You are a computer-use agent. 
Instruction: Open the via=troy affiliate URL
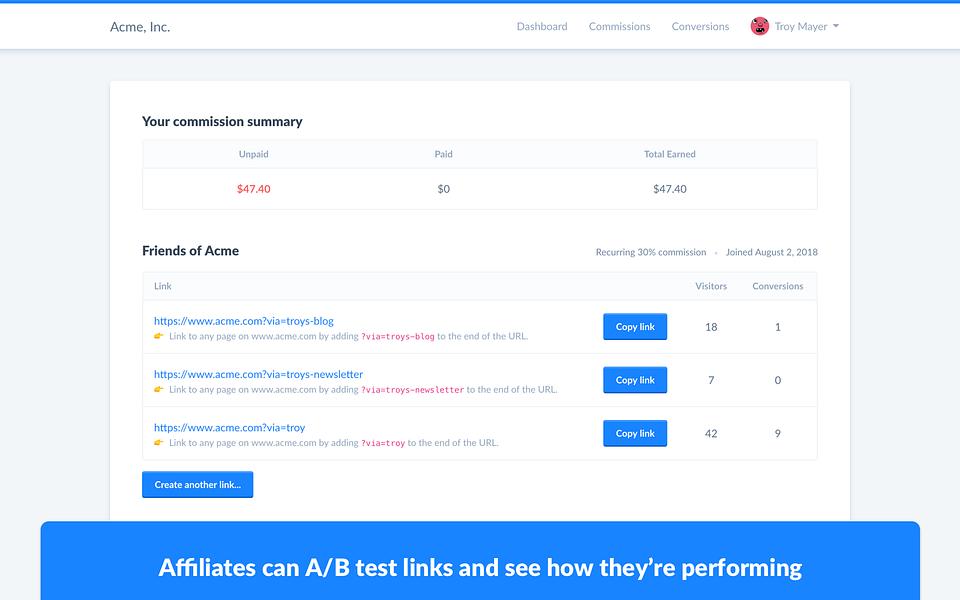[230, 427]
